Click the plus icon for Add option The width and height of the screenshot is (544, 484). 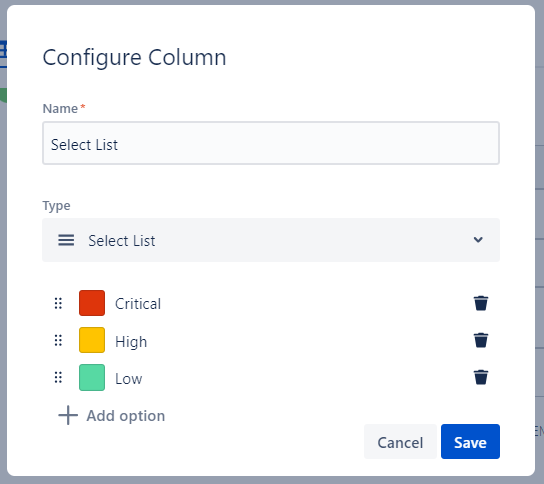(x=68, y=415)
